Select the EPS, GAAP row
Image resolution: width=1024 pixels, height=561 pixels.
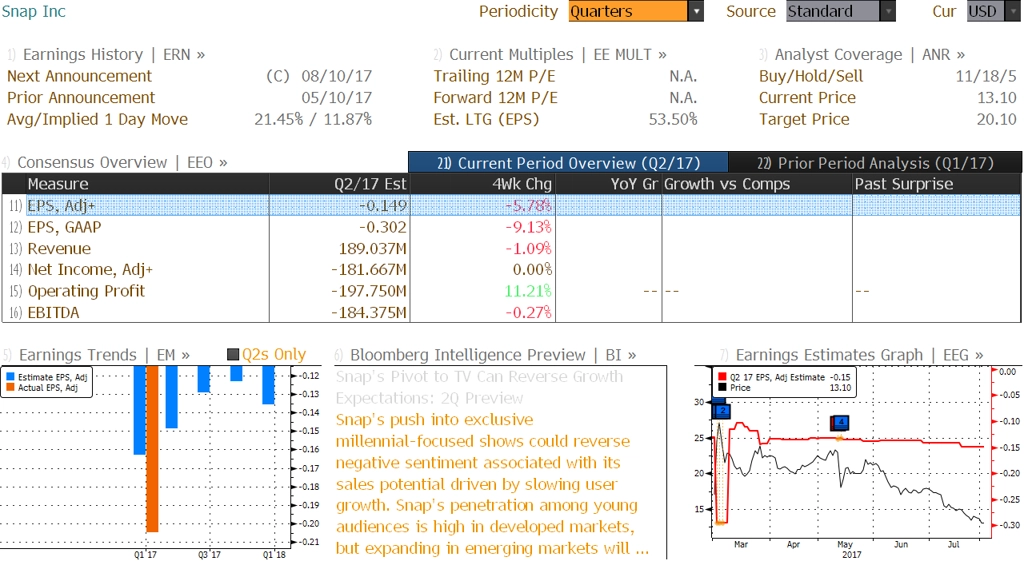(511, 227)
